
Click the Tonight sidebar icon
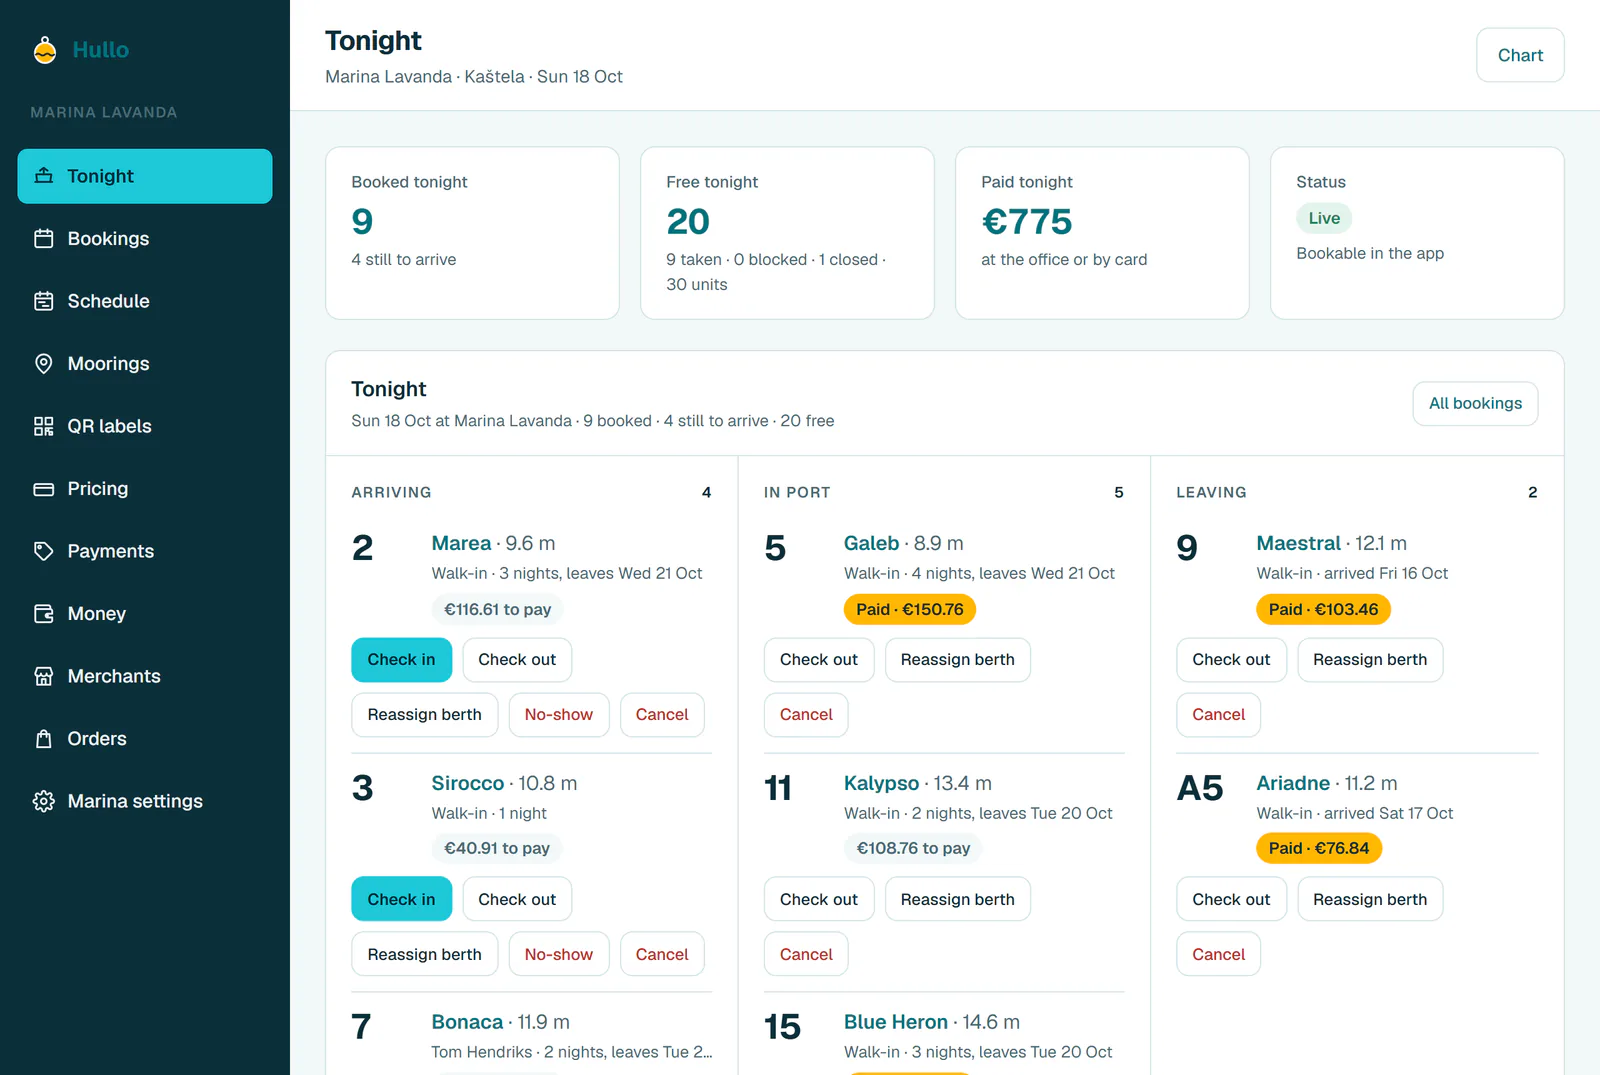(x=44, y=176)
